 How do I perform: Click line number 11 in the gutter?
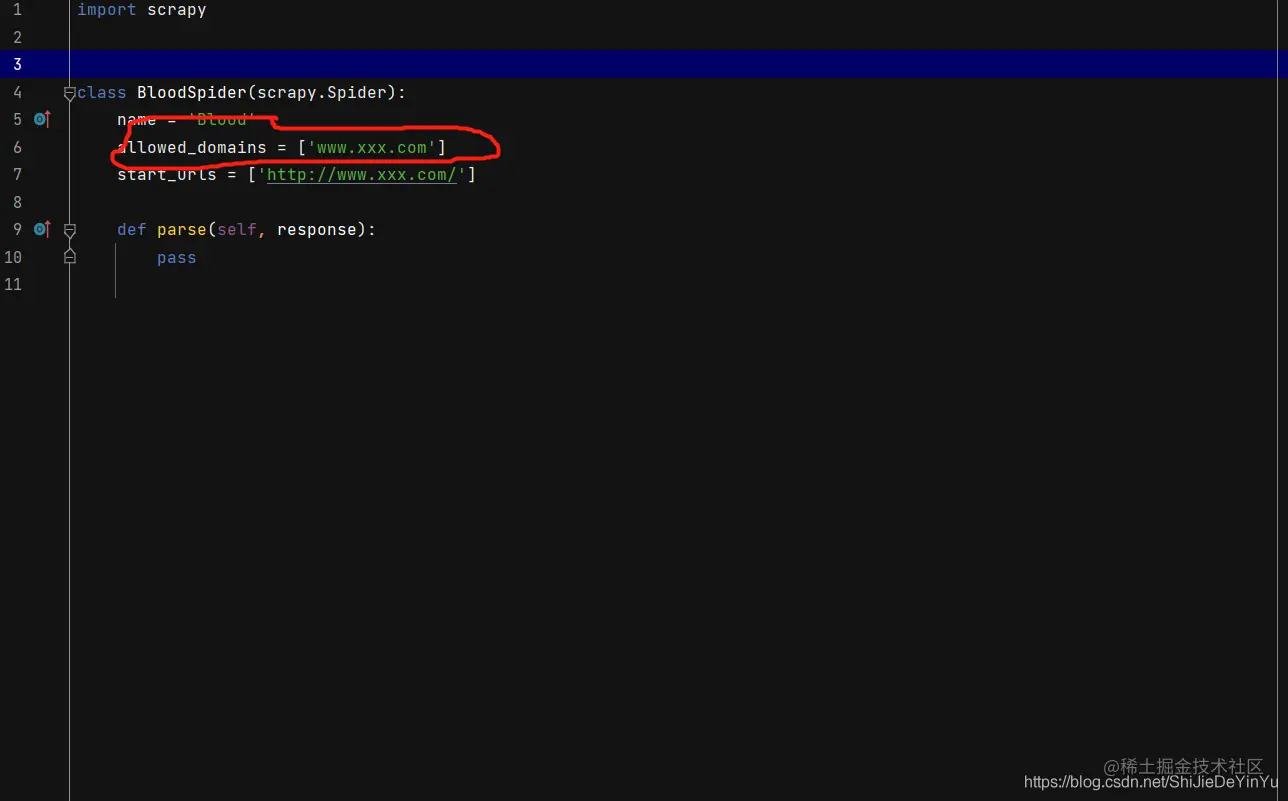[13, 284]
